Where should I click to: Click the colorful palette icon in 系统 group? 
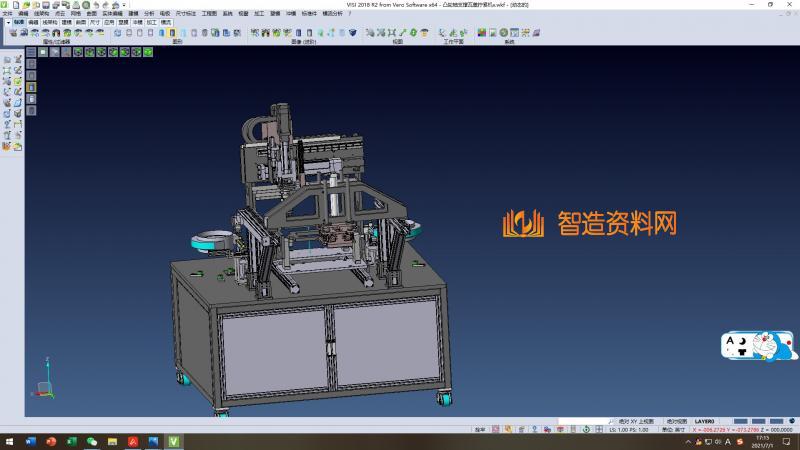tap(481, 33)
